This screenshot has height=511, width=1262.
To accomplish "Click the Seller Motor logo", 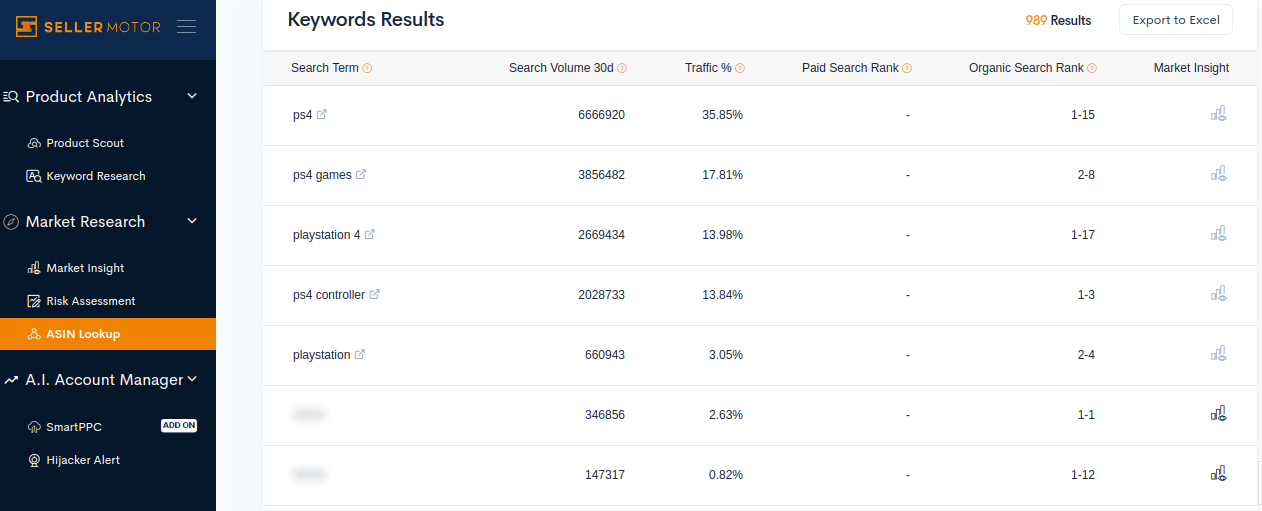I will [x=88, y=27].
